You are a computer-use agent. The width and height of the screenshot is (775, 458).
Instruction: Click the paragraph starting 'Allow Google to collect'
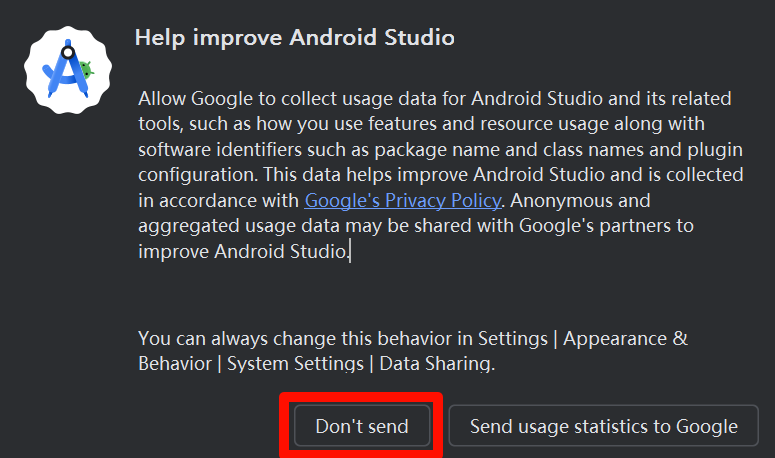tap(440, 175)
